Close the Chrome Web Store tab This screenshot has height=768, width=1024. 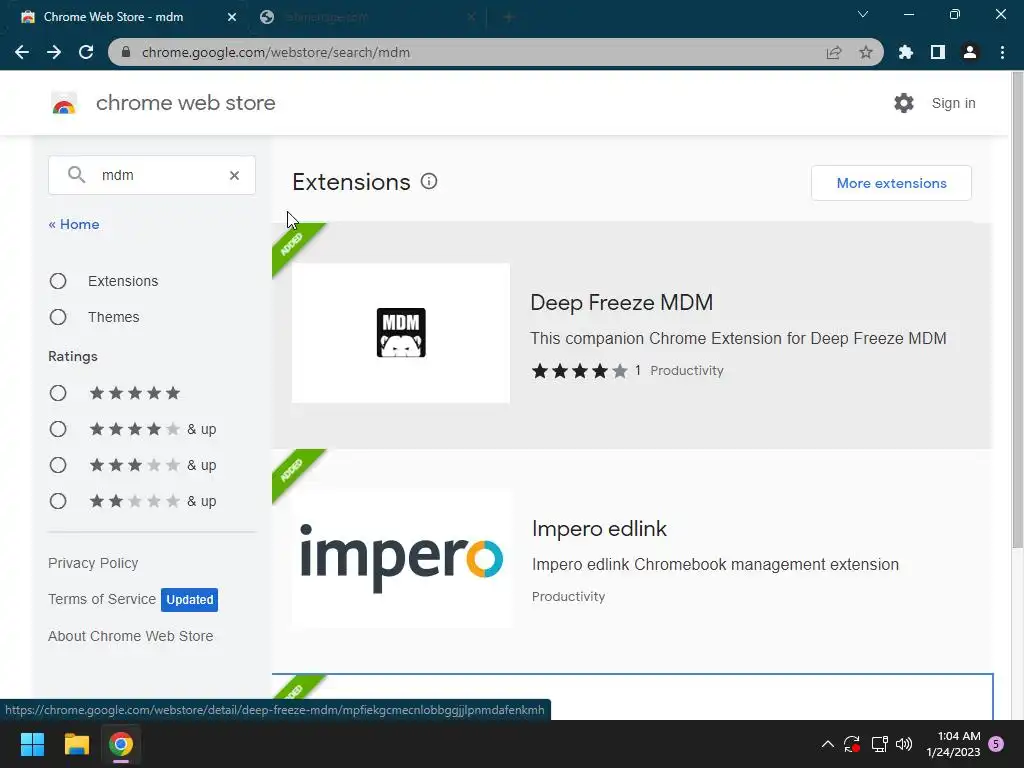[x=232, y=18]
